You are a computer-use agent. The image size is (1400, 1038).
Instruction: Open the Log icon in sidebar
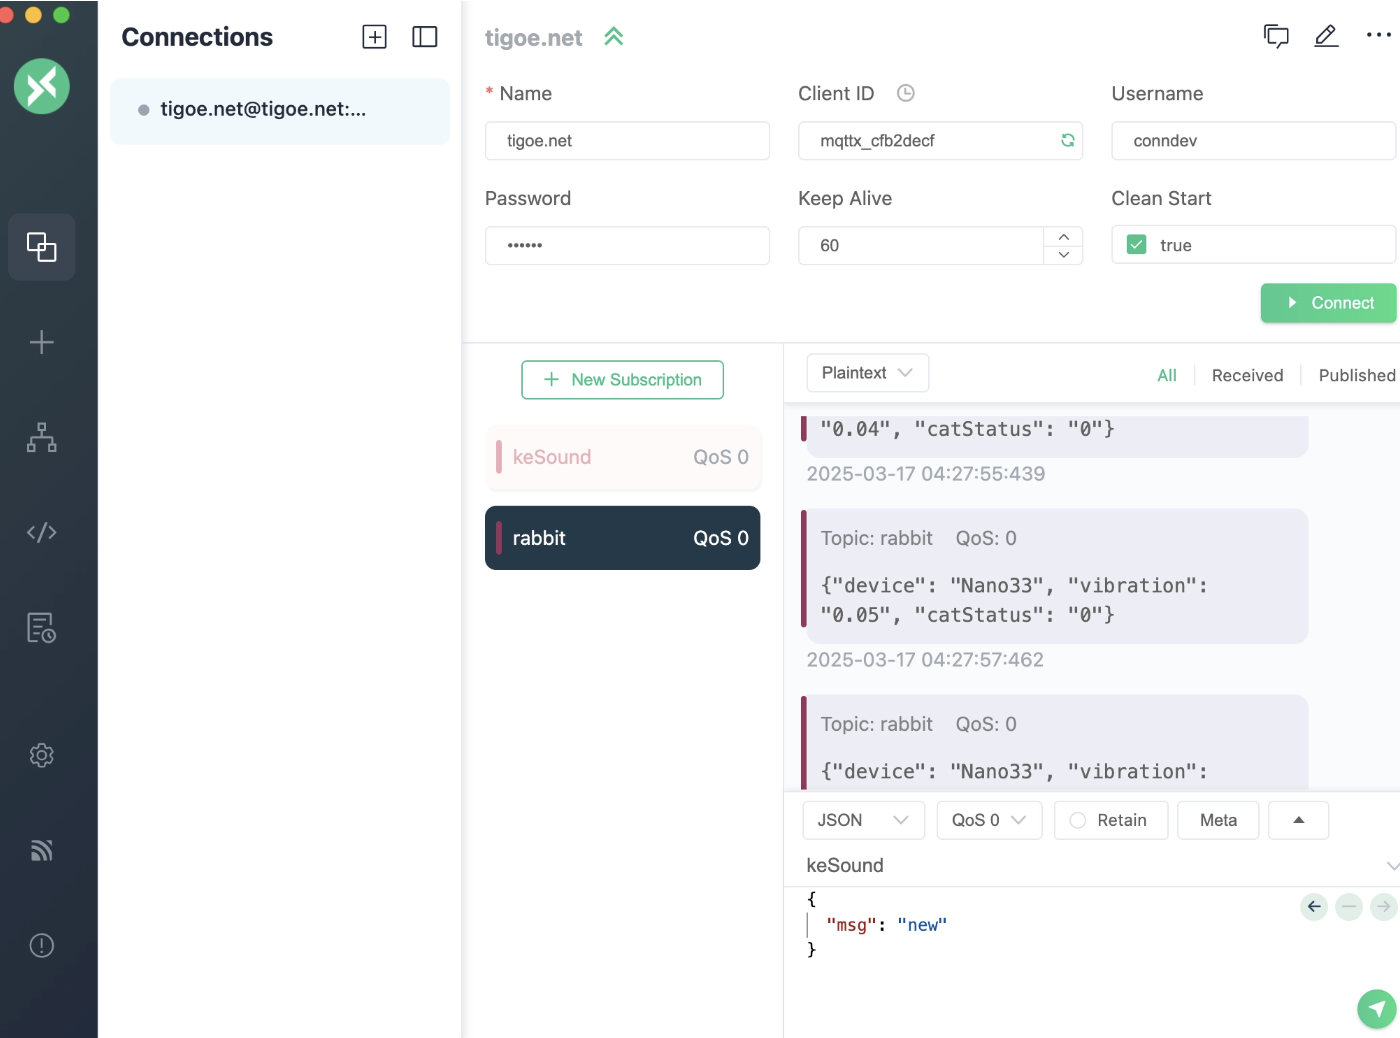[42, 628]
